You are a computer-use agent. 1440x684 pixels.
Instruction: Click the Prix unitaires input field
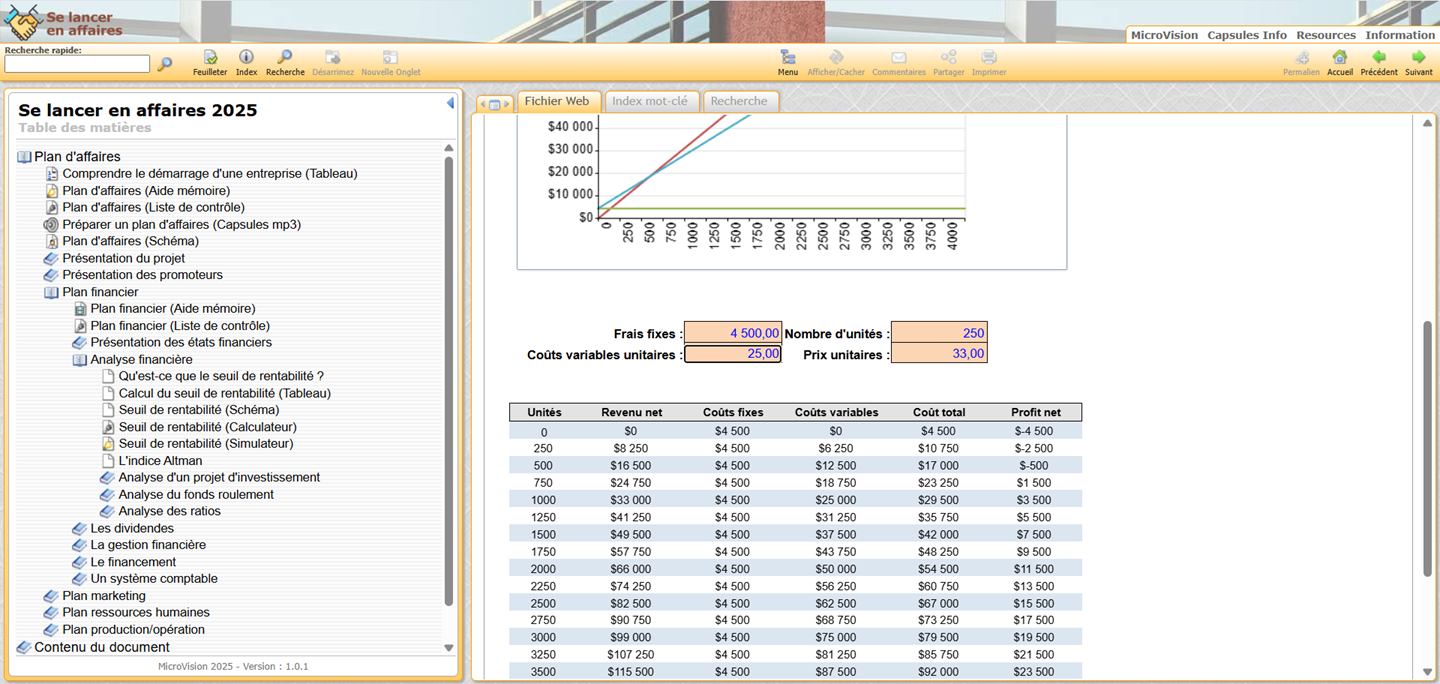[x=938, y=354]
